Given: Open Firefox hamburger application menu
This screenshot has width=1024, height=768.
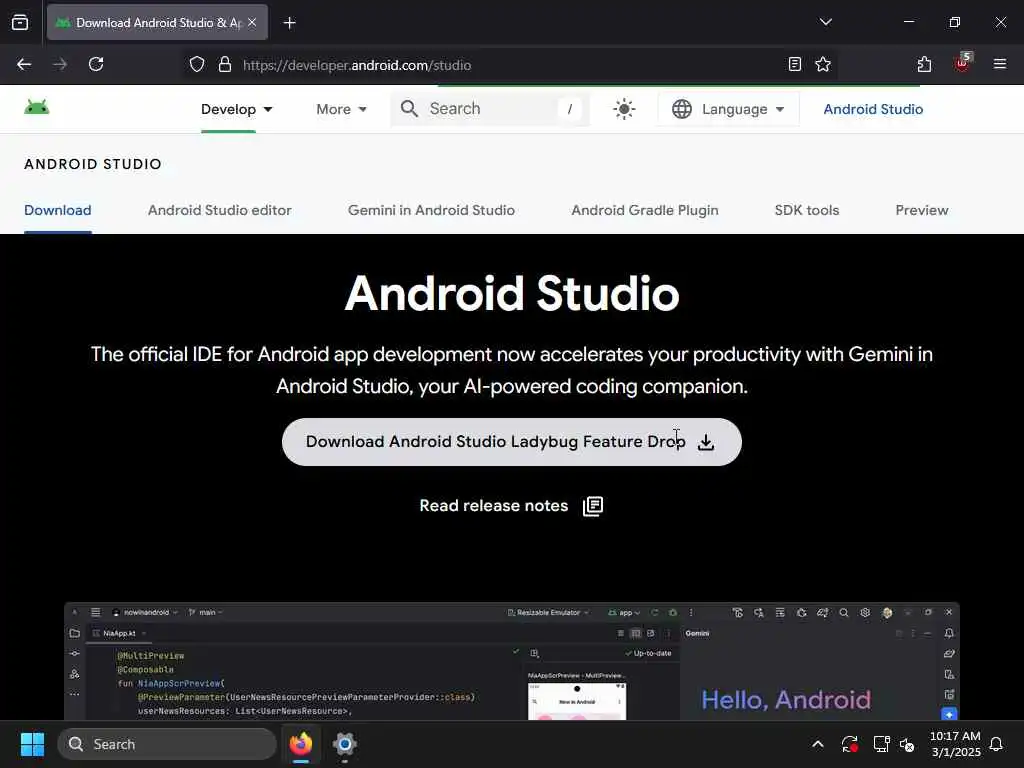Looking at the screenshot, I should 999,64.
